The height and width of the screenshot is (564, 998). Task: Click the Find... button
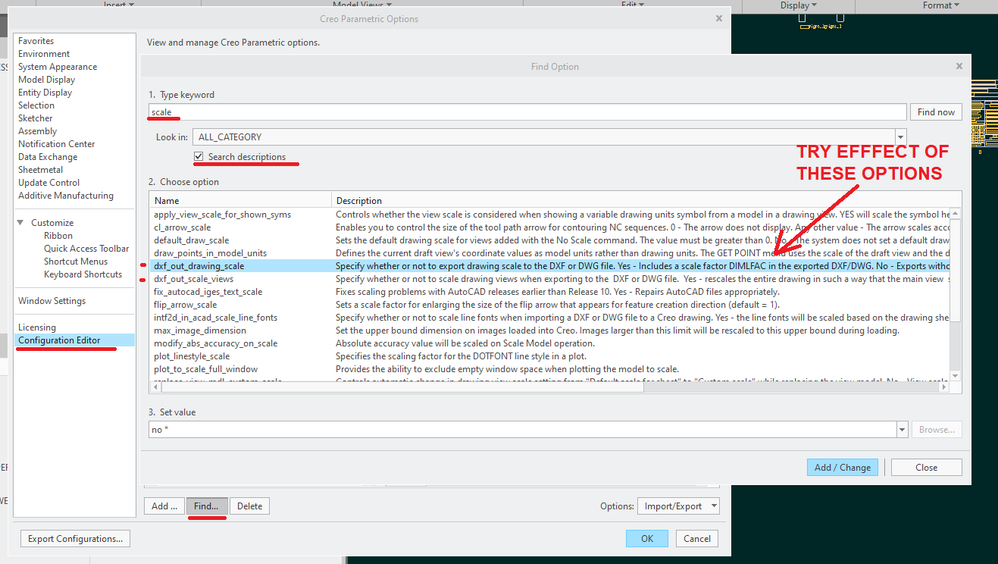(x=206, y=506)
